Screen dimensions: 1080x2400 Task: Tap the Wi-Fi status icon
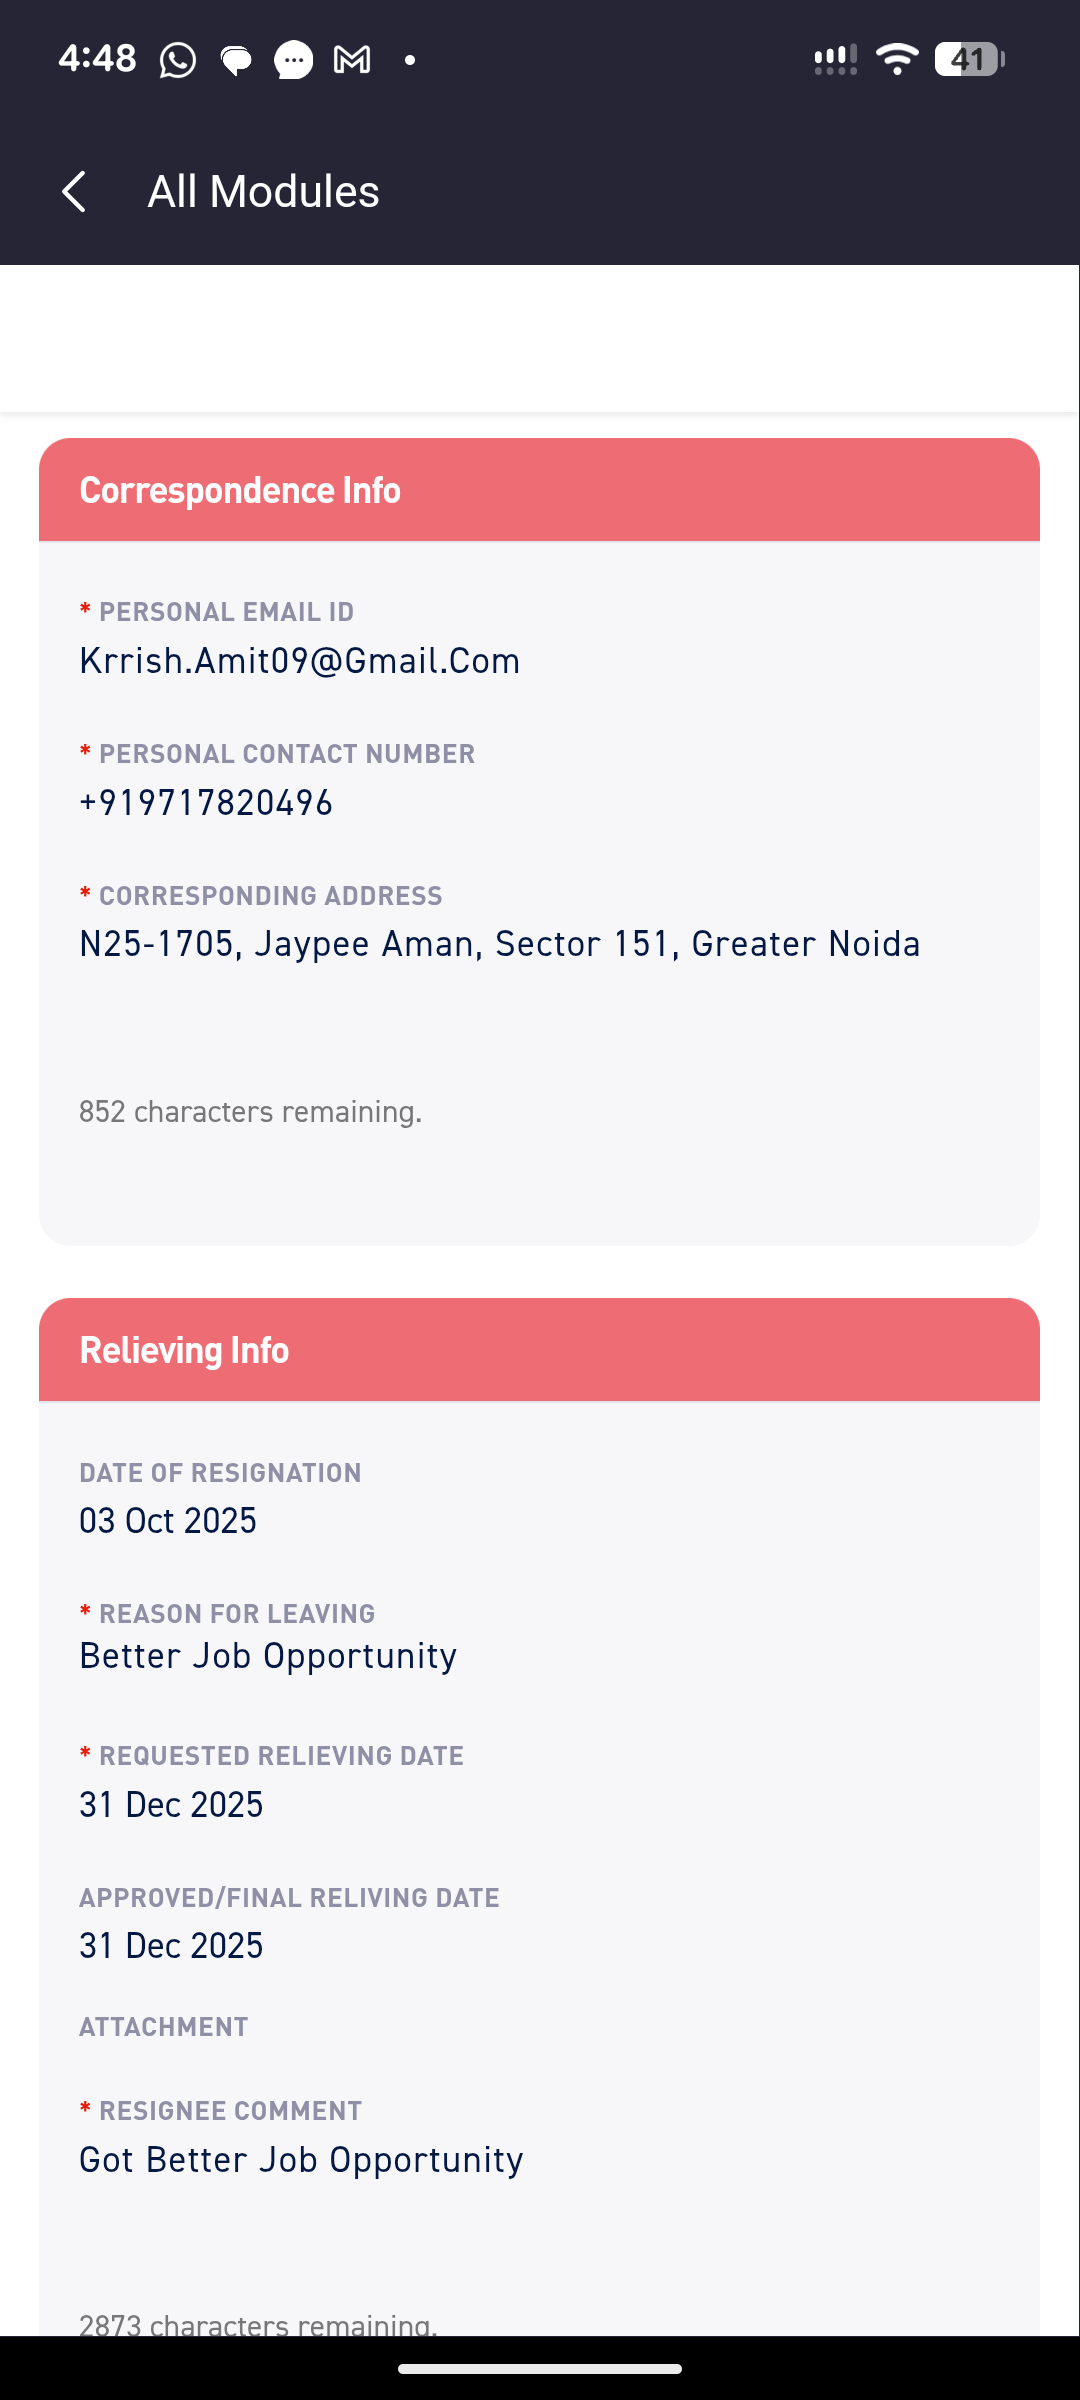tap(896, 59)
